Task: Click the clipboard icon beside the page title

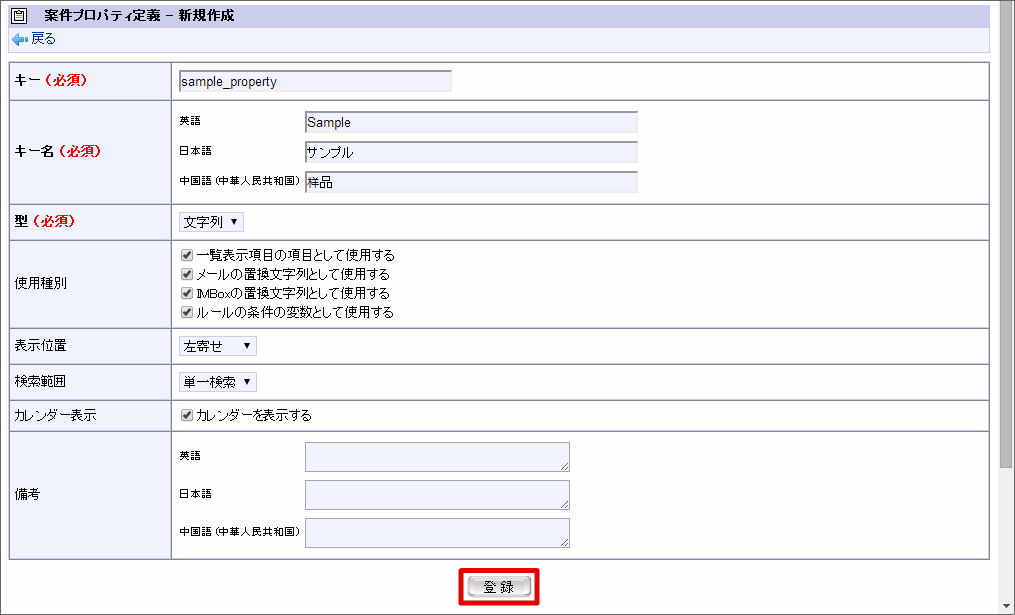Action: (19, 16)
